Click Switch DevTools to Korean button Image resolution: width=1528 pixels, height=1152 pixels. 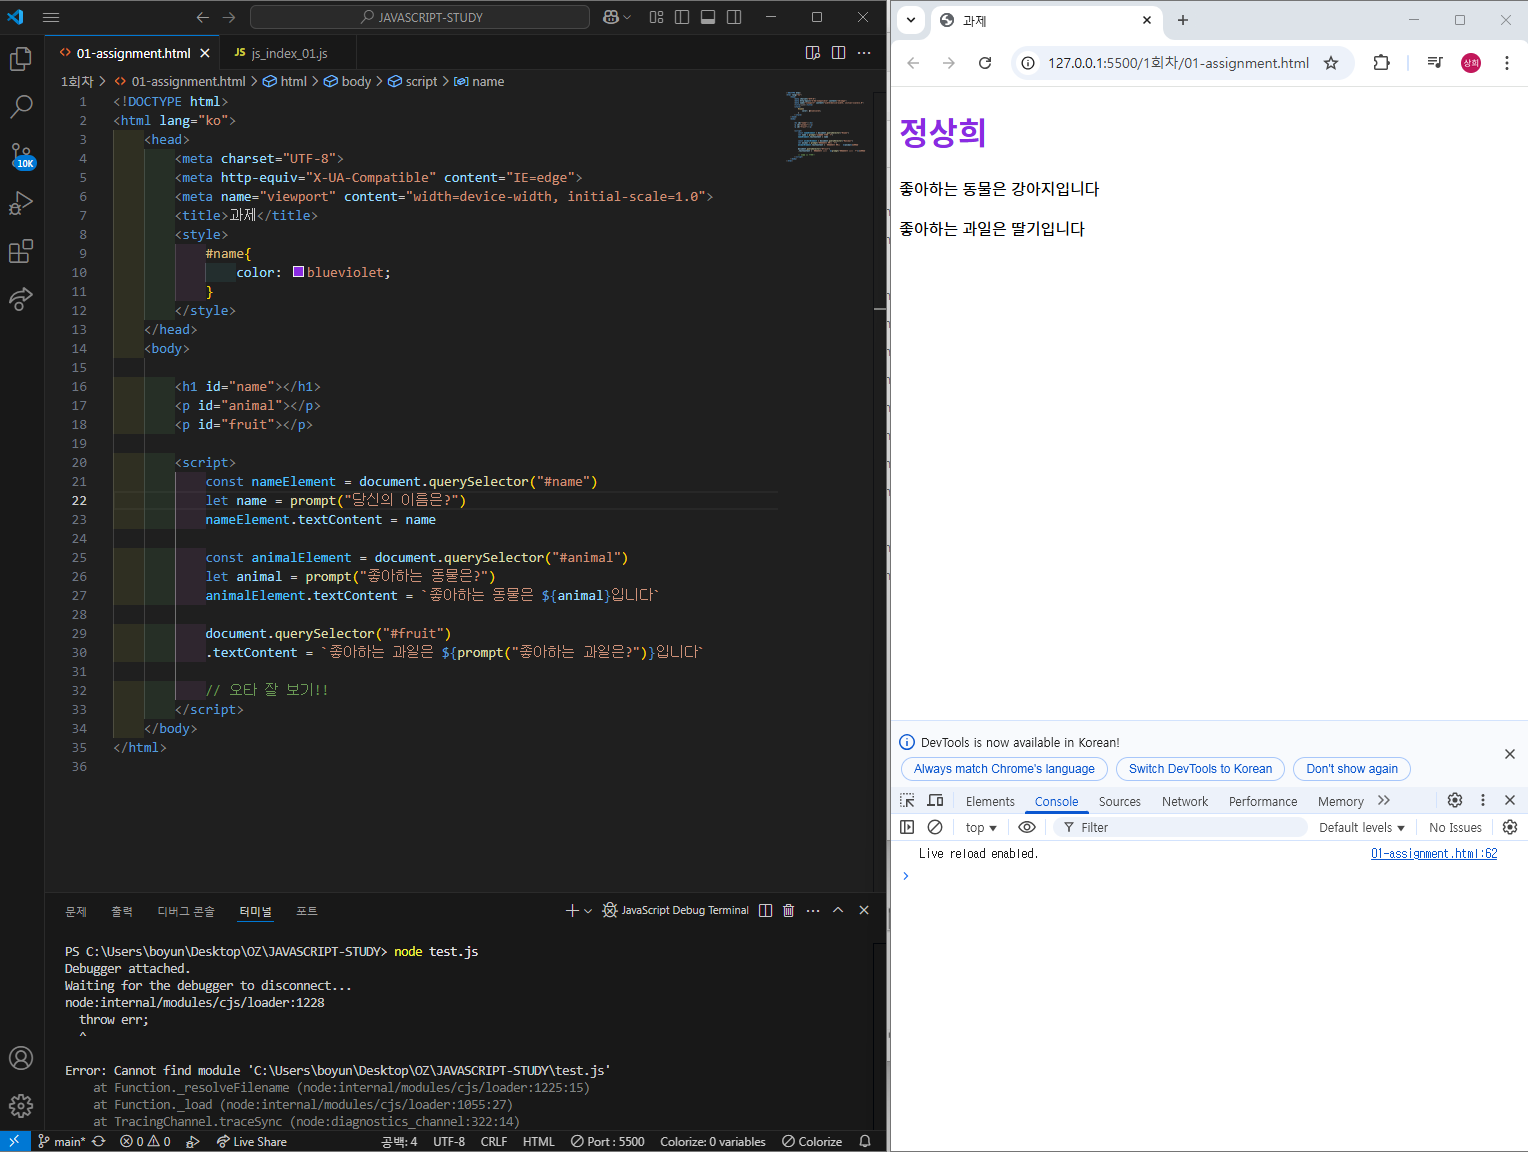[1200, 769]
